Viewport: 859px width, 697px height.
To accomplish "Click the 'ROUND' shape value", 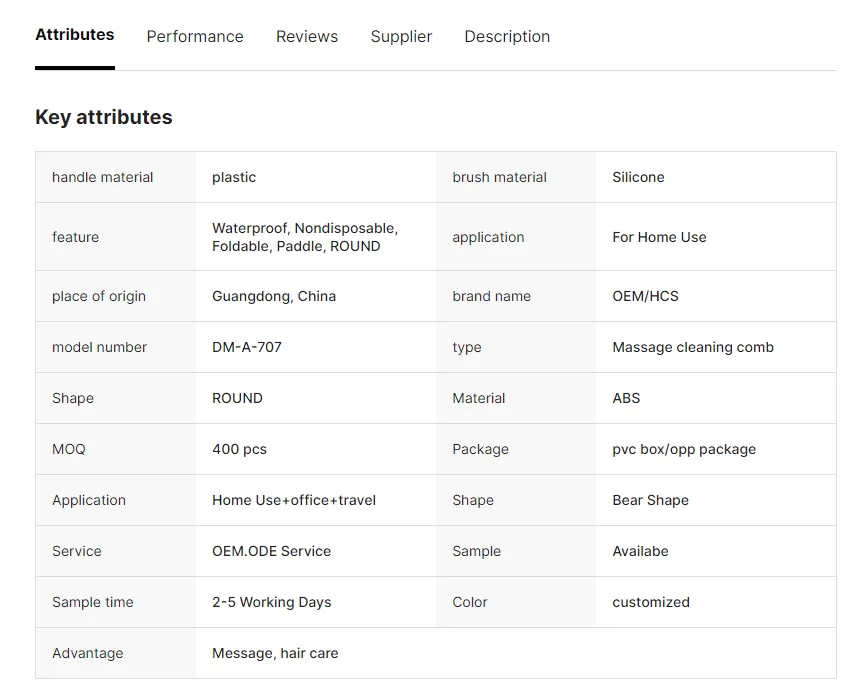I will [237, 398].
